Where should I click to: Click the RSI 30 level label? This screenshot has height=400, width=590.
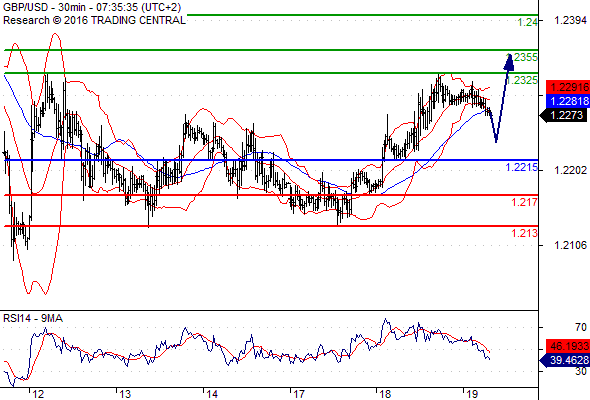click(581, 371)
